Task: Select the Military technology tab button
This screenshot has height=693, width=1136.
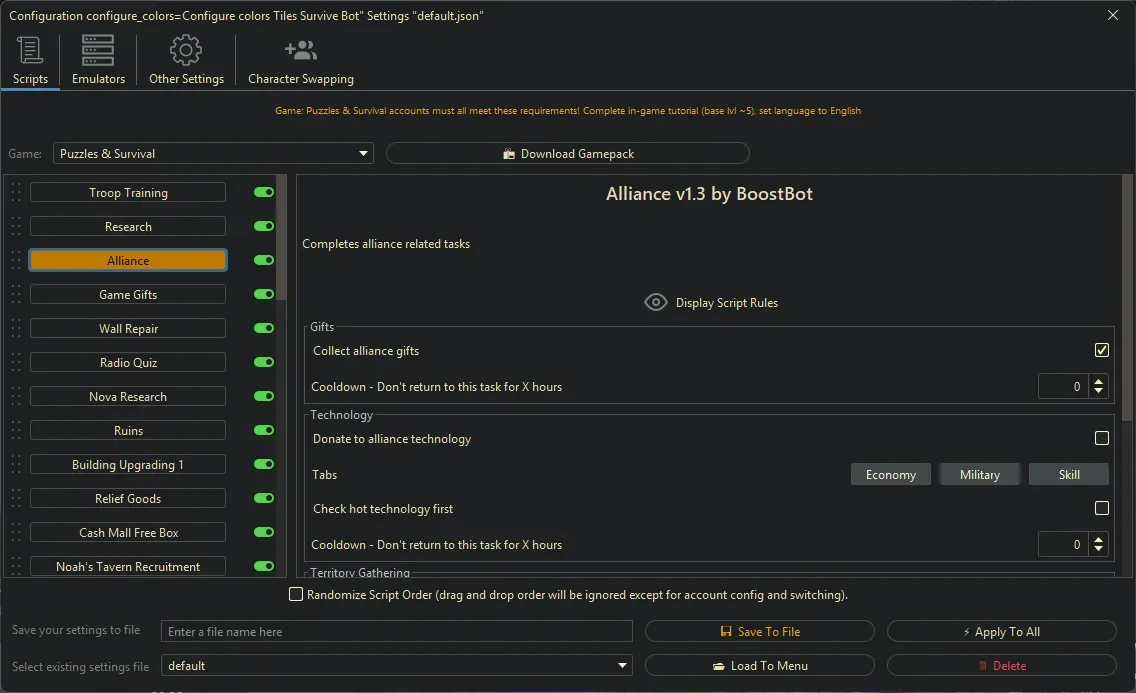Action: pyautogui.click(x=979, y=475)
